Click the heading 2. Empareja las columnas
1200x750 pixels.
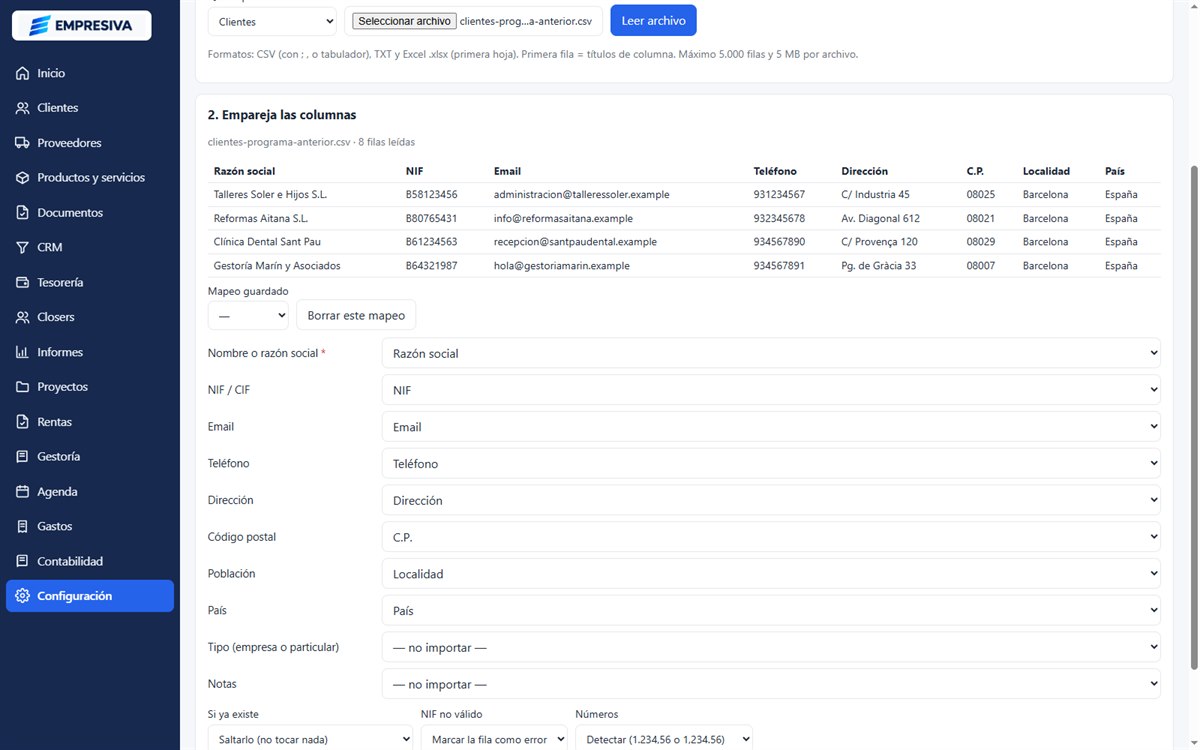click(282, 115)
